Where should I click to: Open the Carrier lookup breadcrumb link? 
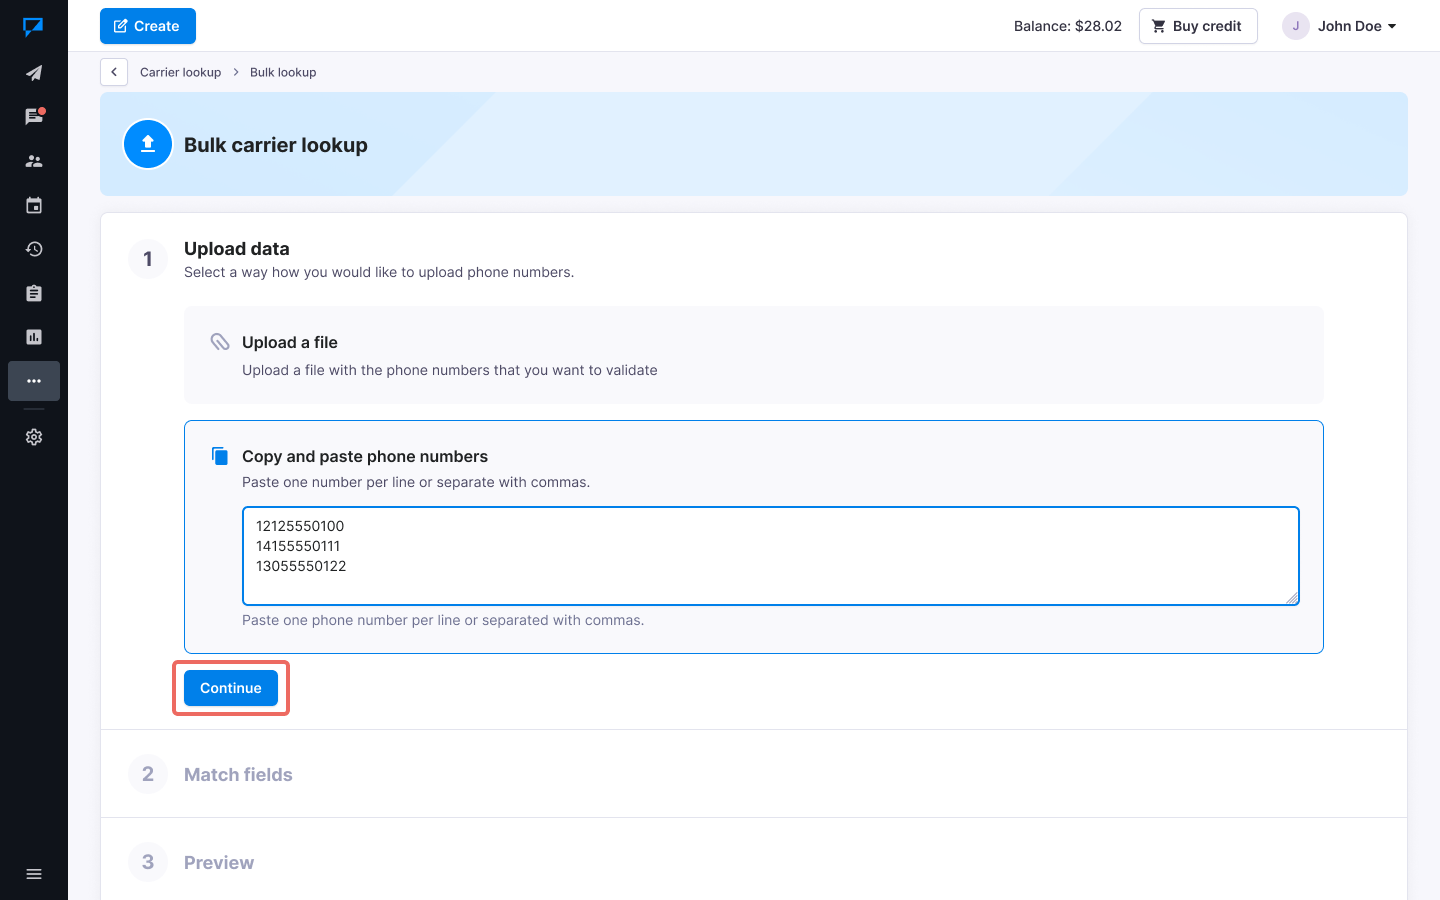180,72
